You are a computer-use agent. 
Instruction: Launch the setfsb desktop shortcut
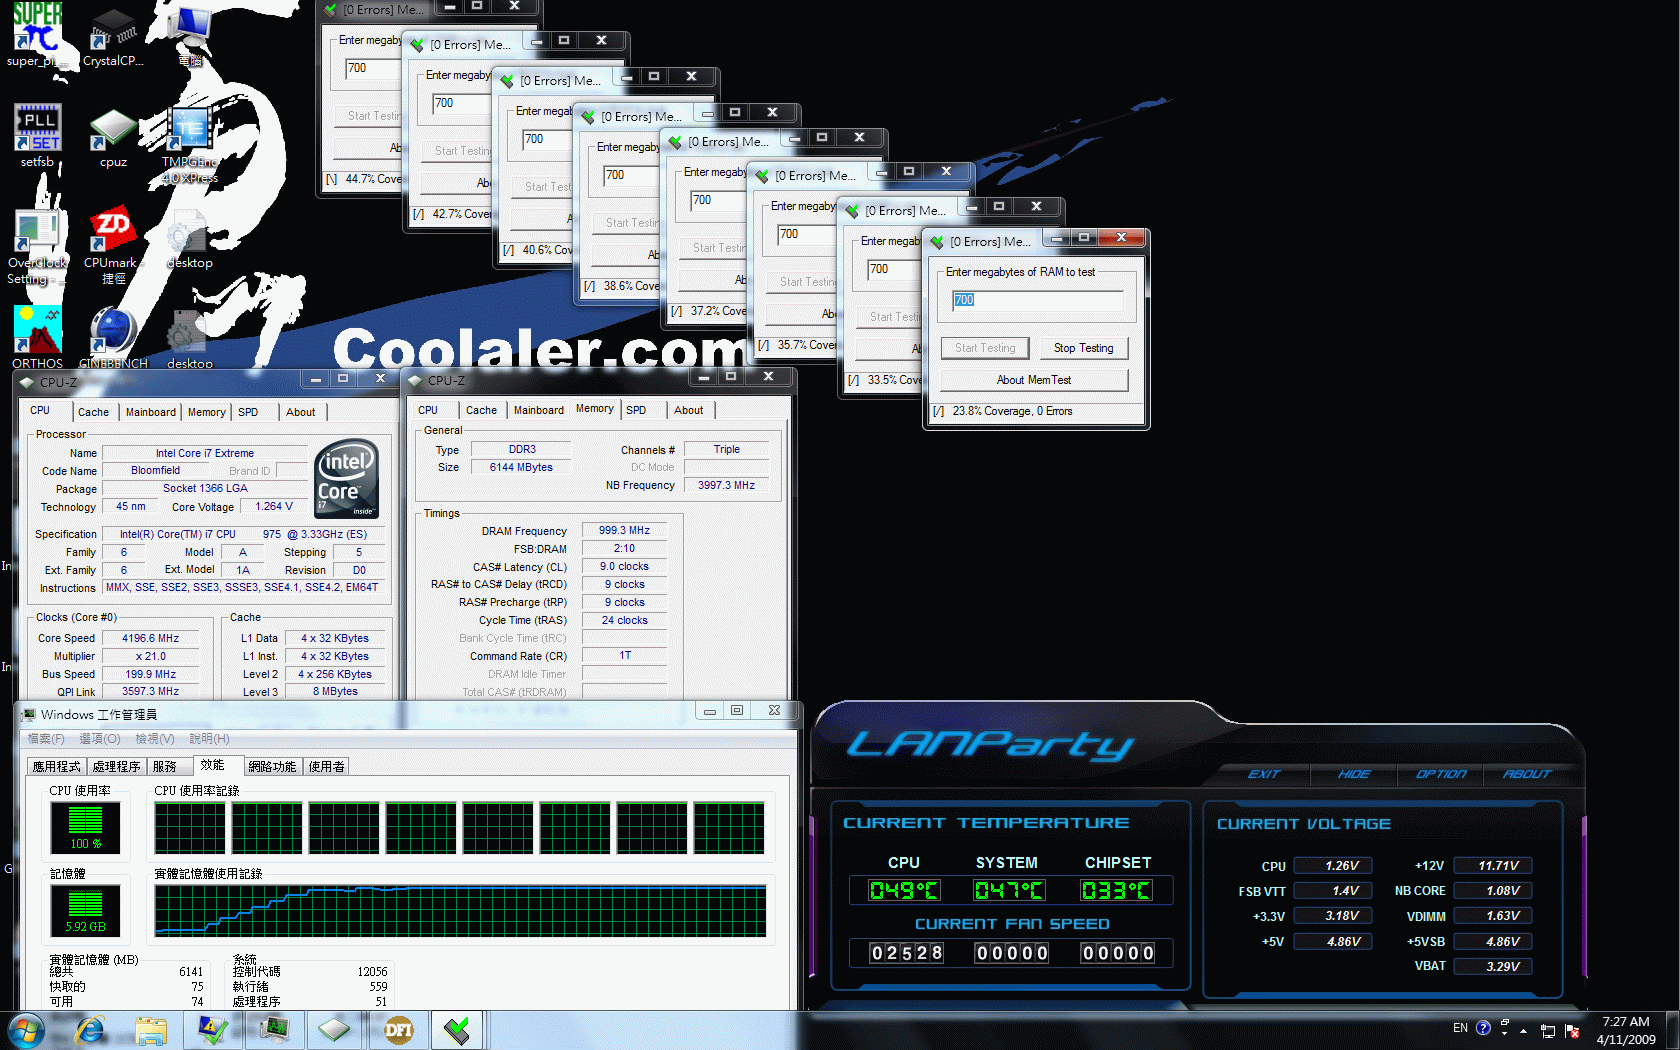(x=37, y=136)
